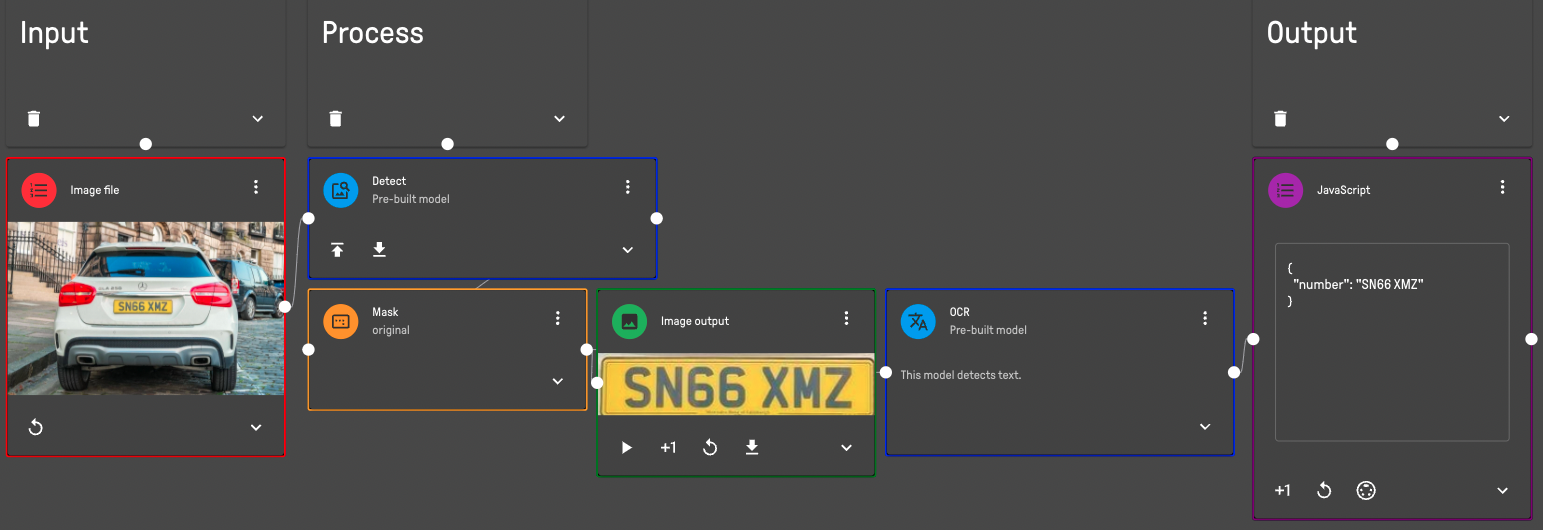The height and width of the screenshot is (530, 1543).
Task: Open the JavaScript node options menu
Action: (x=1502, y=187)
